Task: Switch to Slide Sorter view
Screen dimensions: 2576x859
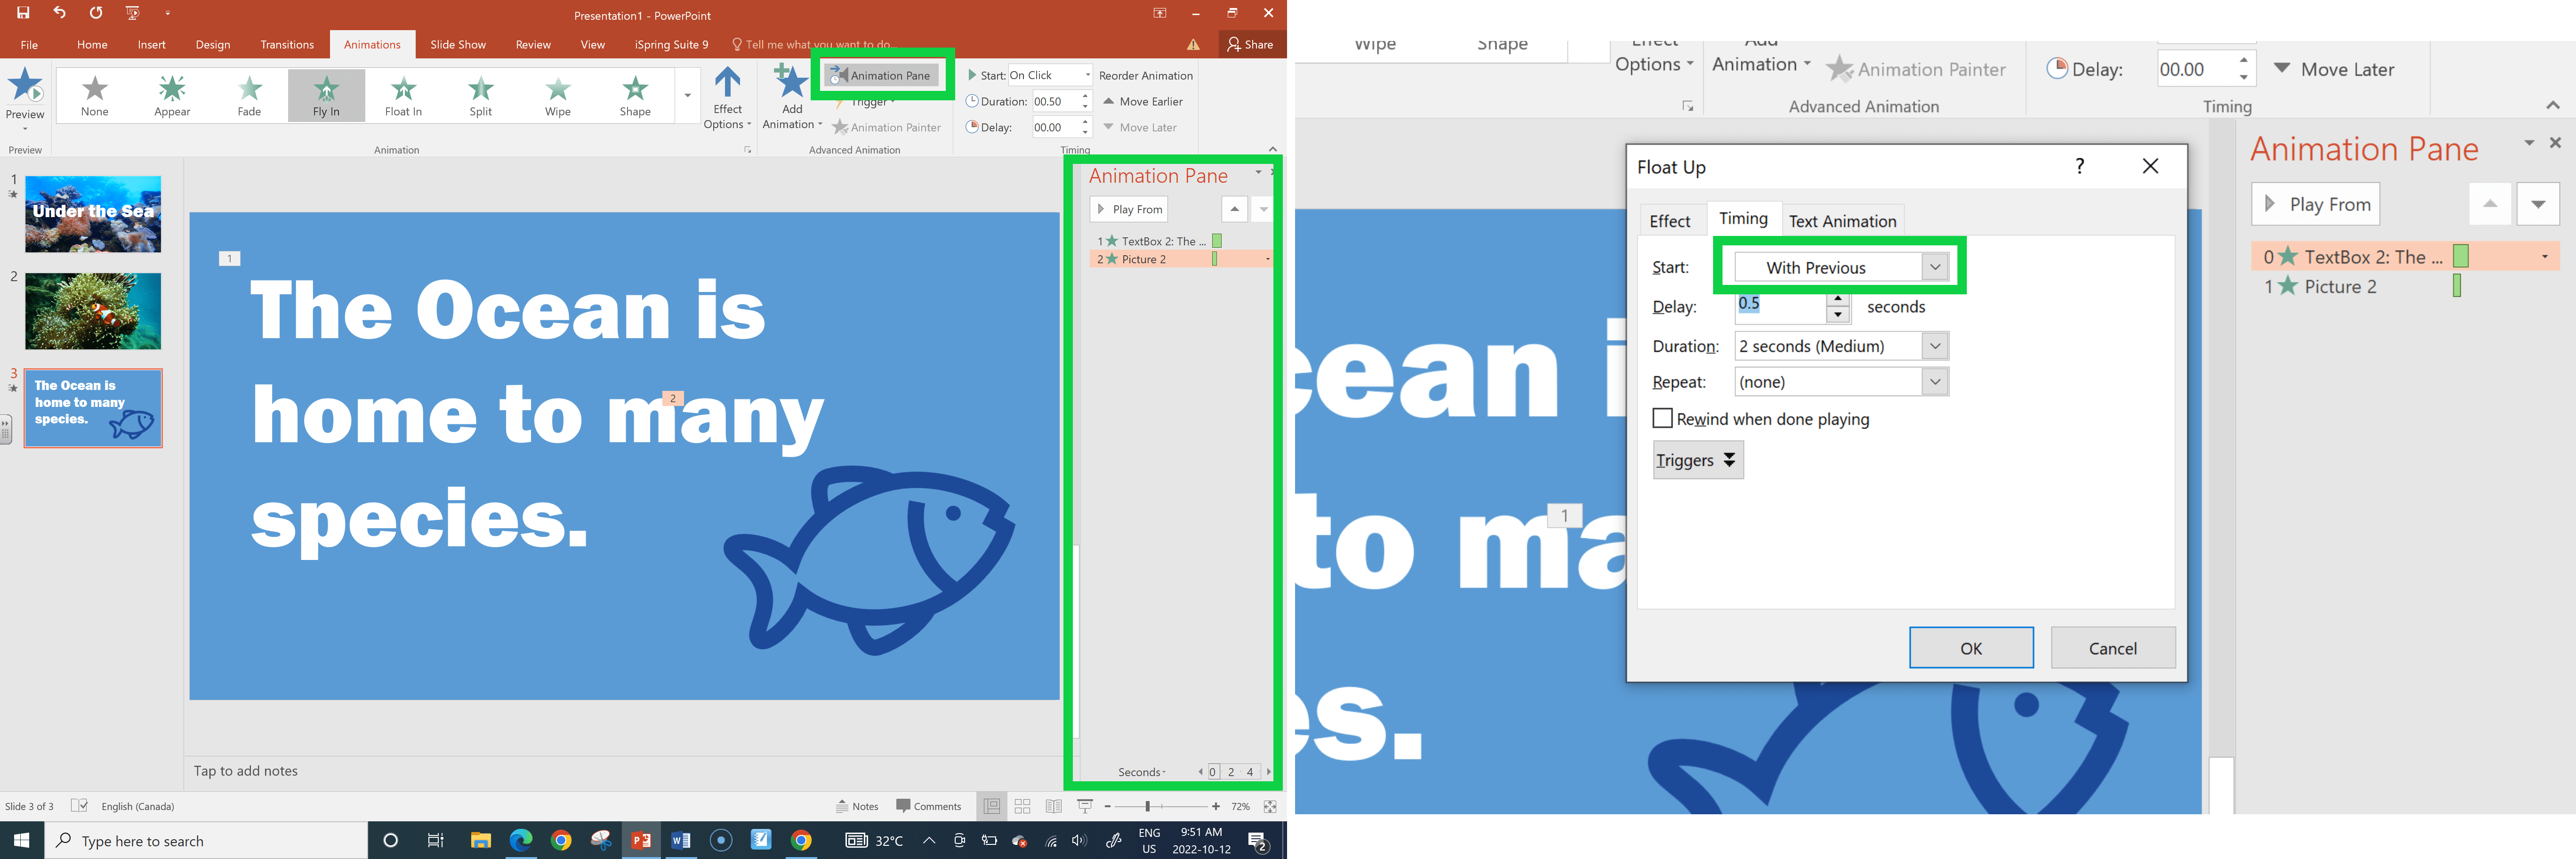Action: (x=1022, y=806)
